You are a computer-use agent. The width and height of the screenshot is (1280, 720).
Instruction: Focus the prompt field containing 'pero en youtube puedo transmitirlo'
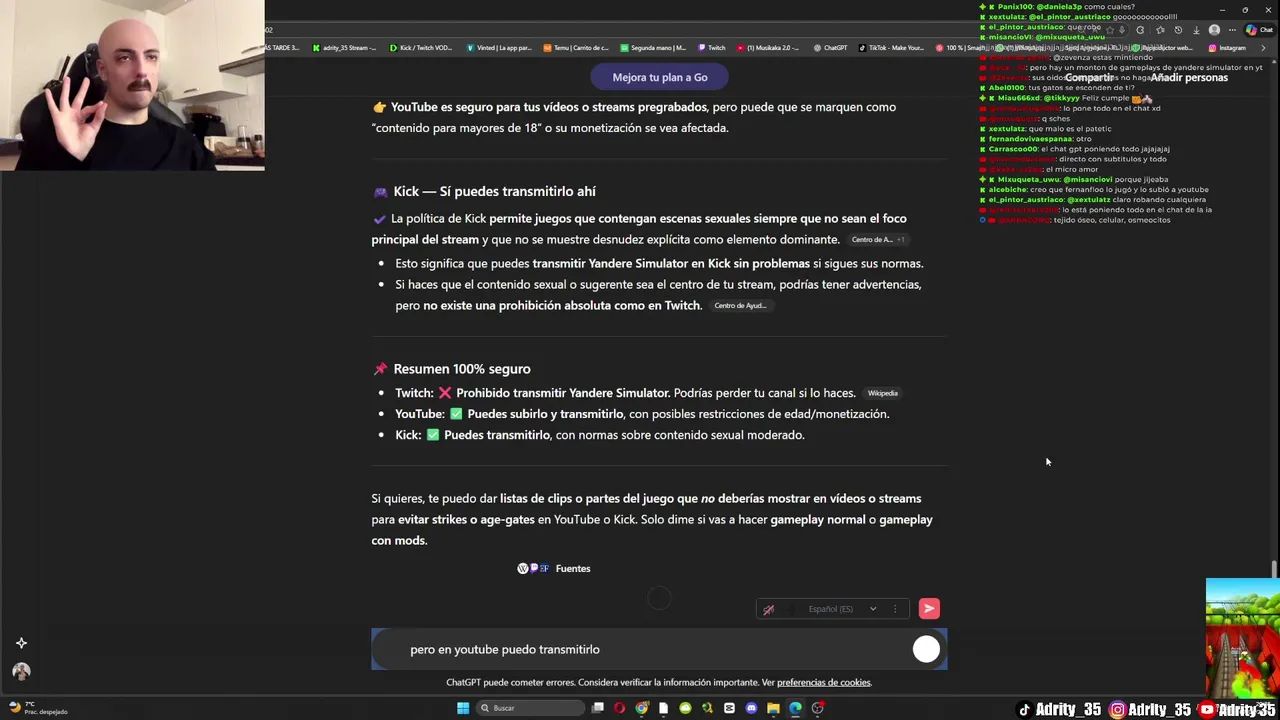tap(659, 649)
